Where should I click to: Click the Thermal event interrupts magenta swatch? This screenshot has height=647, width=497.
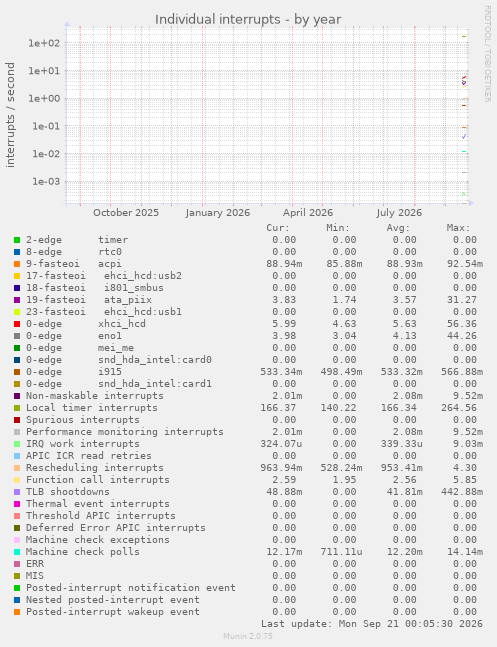click(17, 504)
